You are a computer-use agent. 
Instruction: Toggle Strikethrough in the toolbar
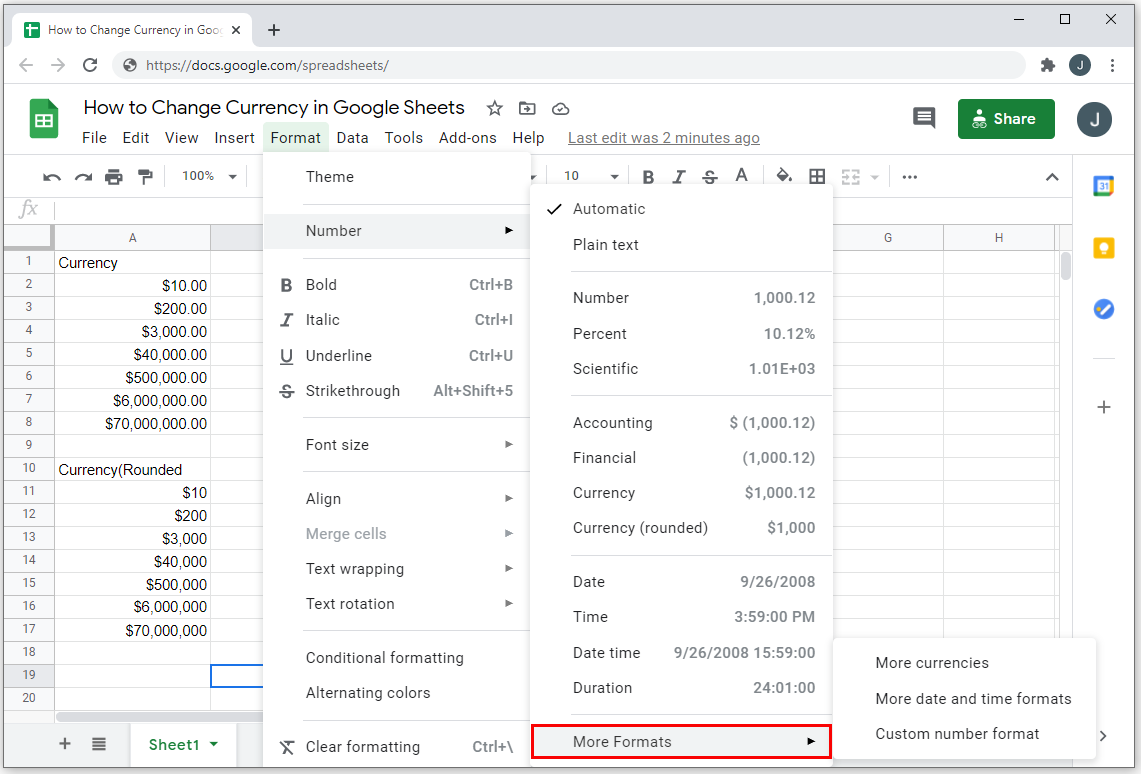coord(709,177)
